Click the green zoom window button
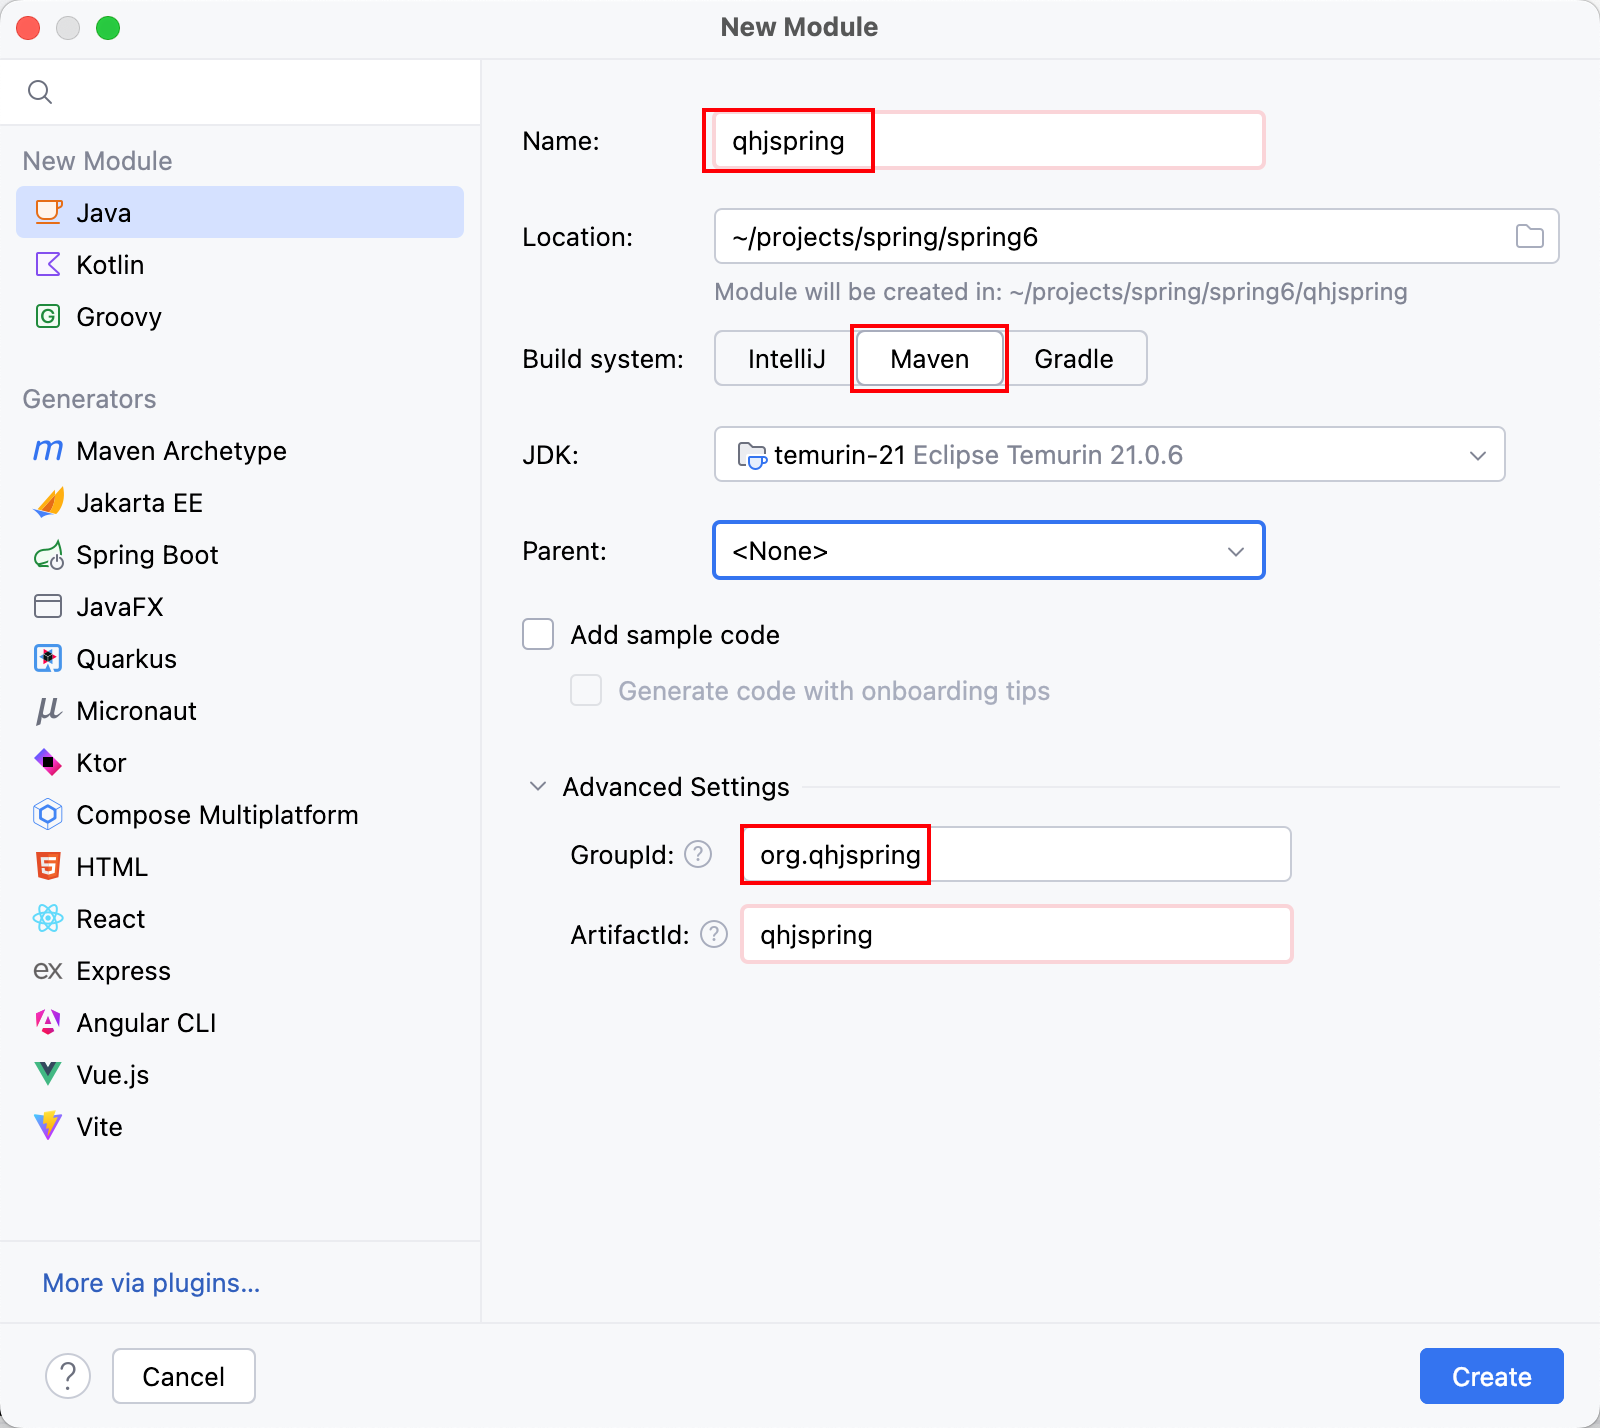Viewport: 1600px width, 1428px height. (x=108, y=28)
